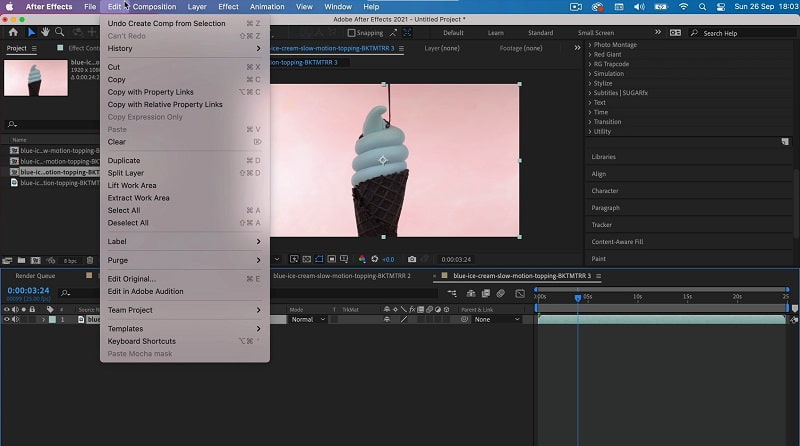
Task: Click the Home icon in toolbar
Action: 13,32
